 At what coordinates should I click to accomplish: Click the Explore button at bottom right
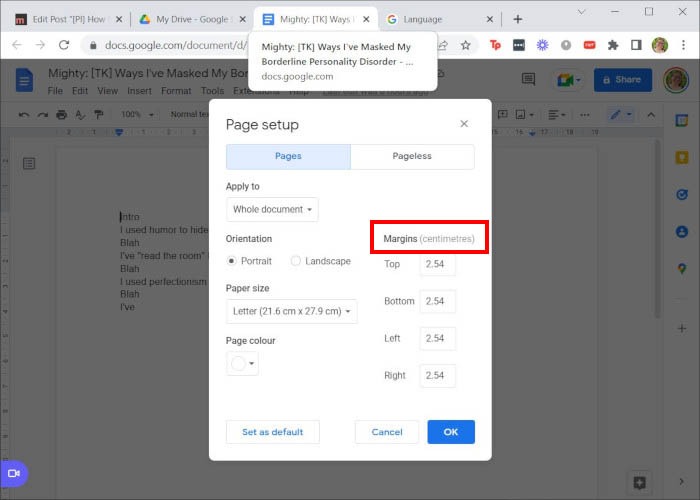tap(639, 483)
